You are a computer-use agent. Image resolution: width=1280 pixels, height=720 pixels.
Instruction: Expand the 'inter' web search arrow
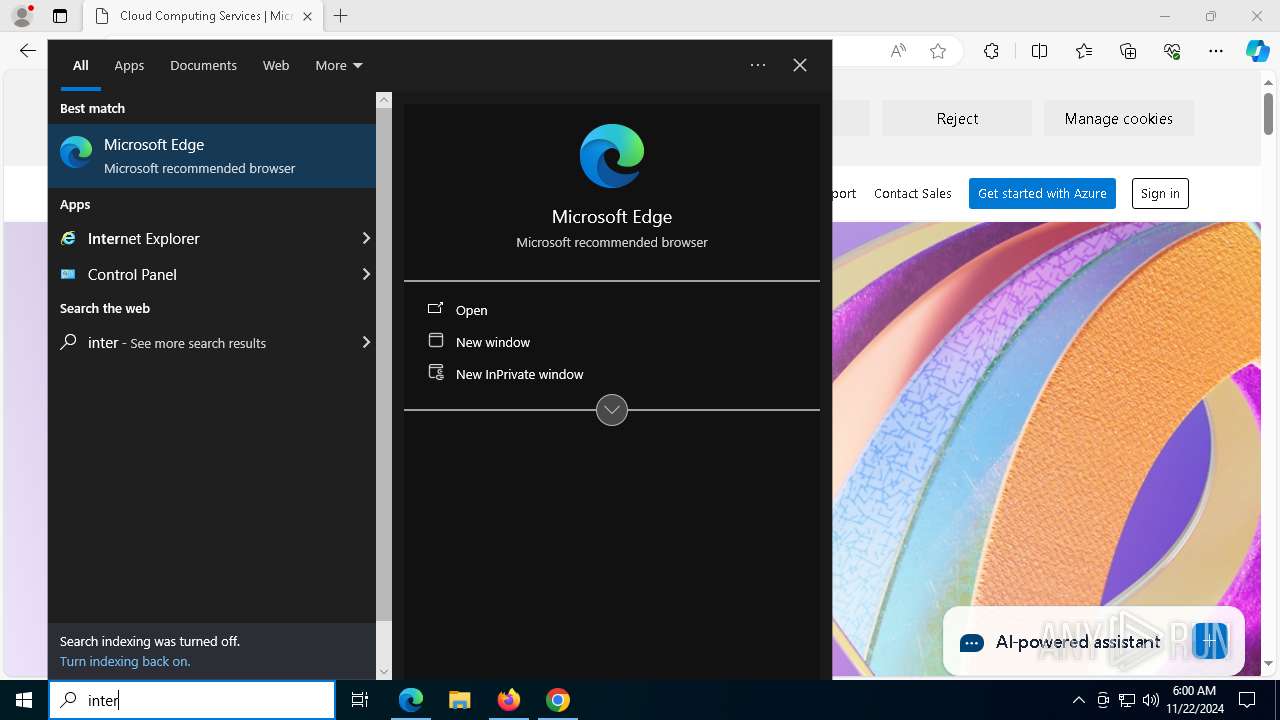(366, 342)
